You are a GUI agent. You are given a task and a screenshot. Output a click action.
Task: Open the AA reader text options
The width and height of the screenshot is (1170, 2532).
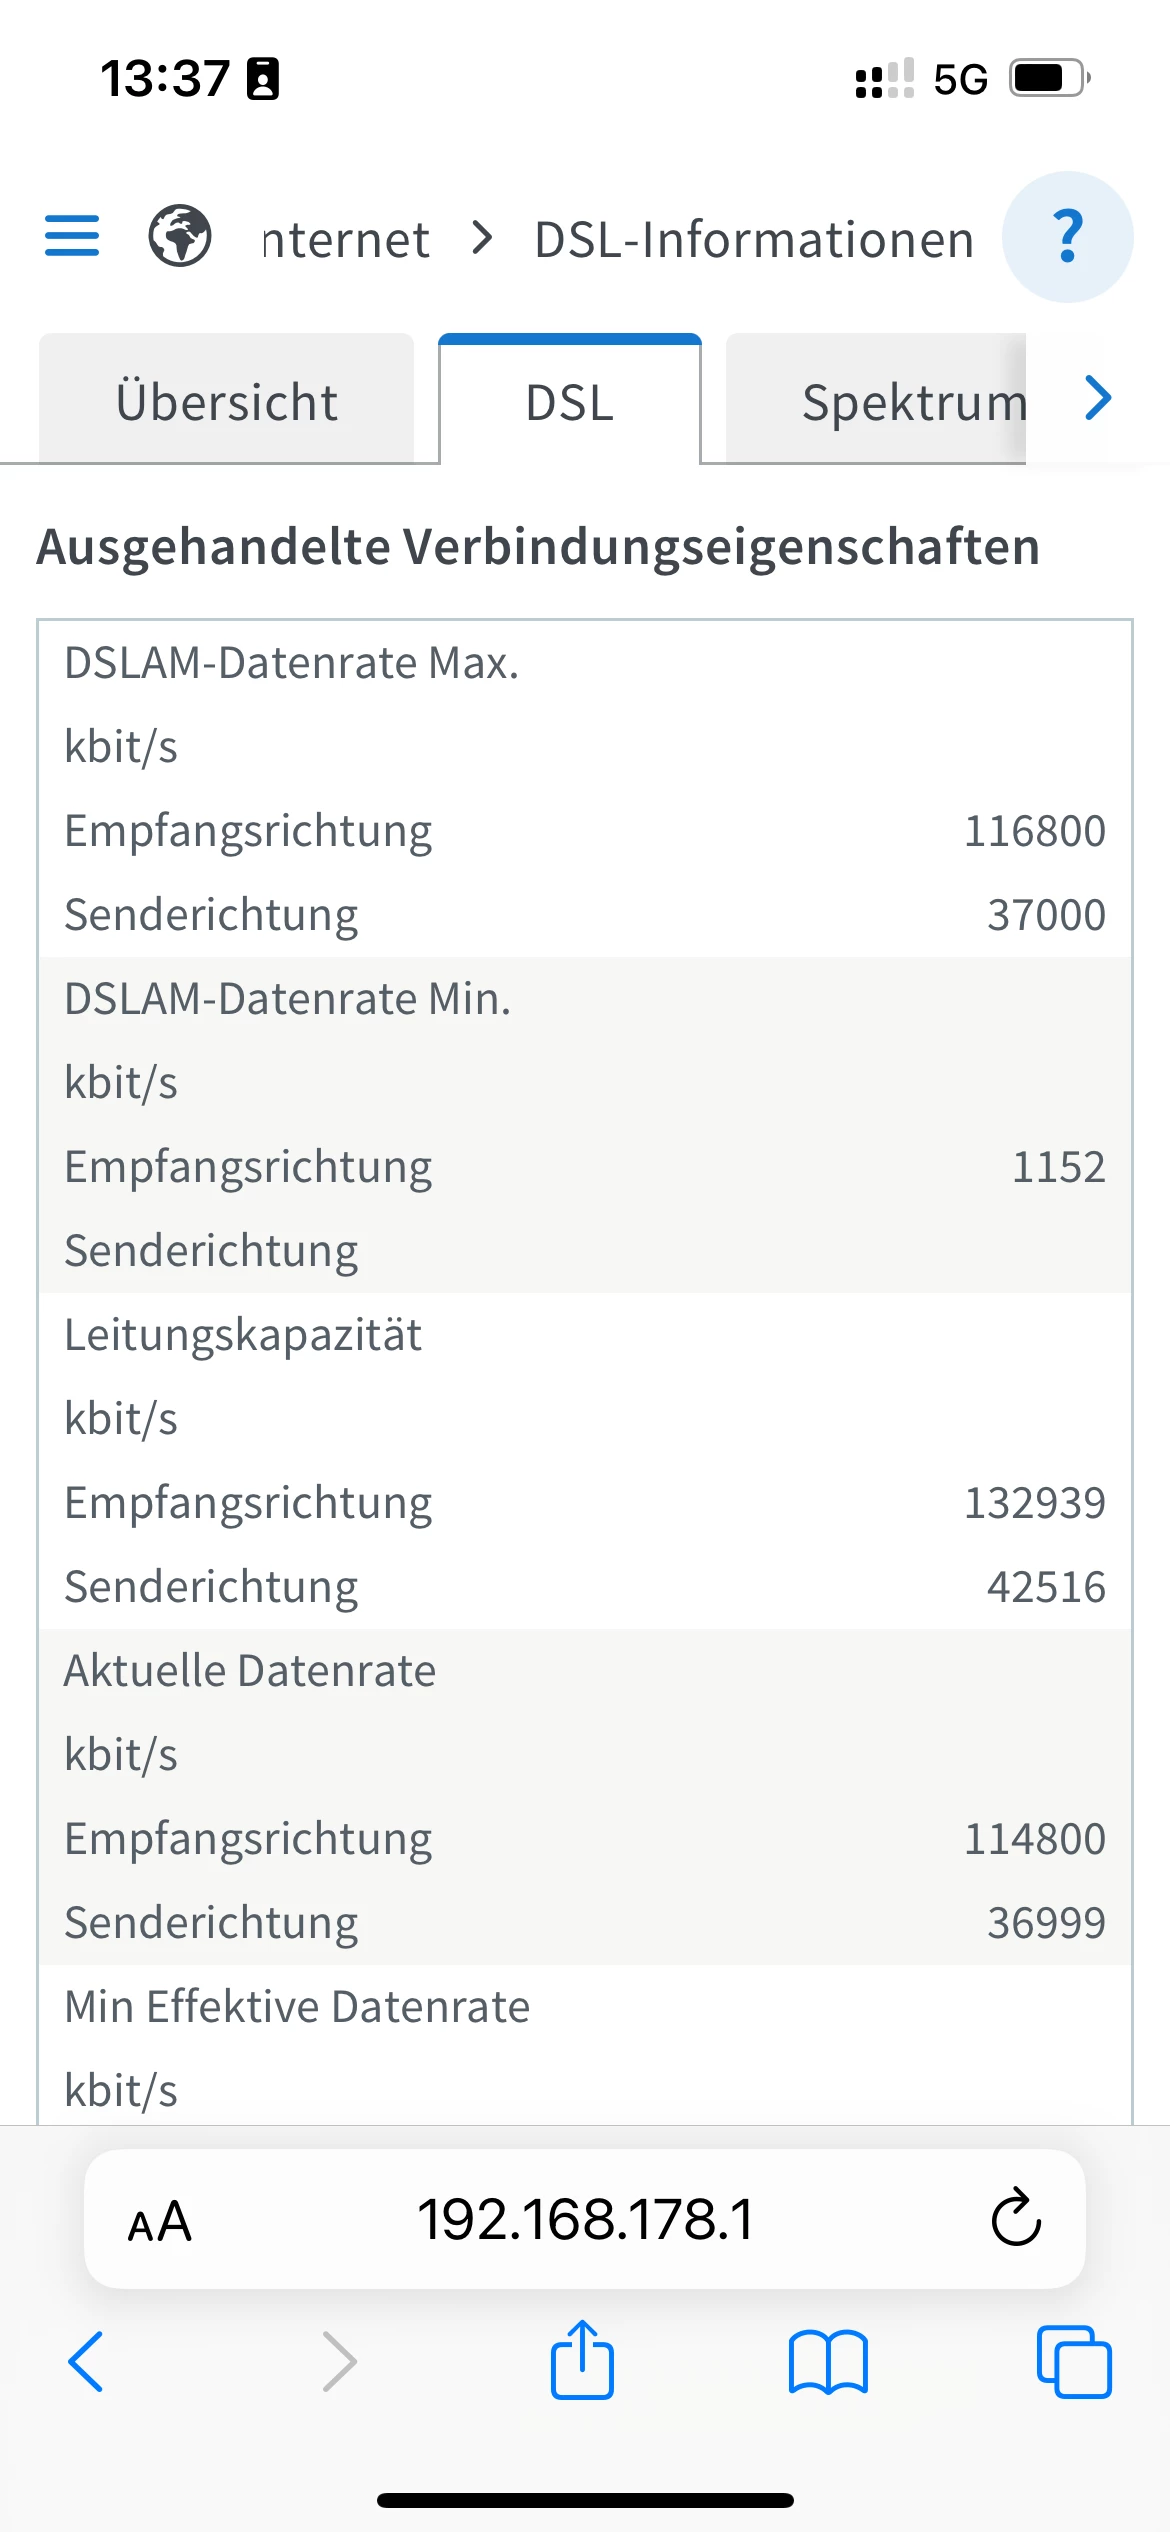coord(159,2222)
